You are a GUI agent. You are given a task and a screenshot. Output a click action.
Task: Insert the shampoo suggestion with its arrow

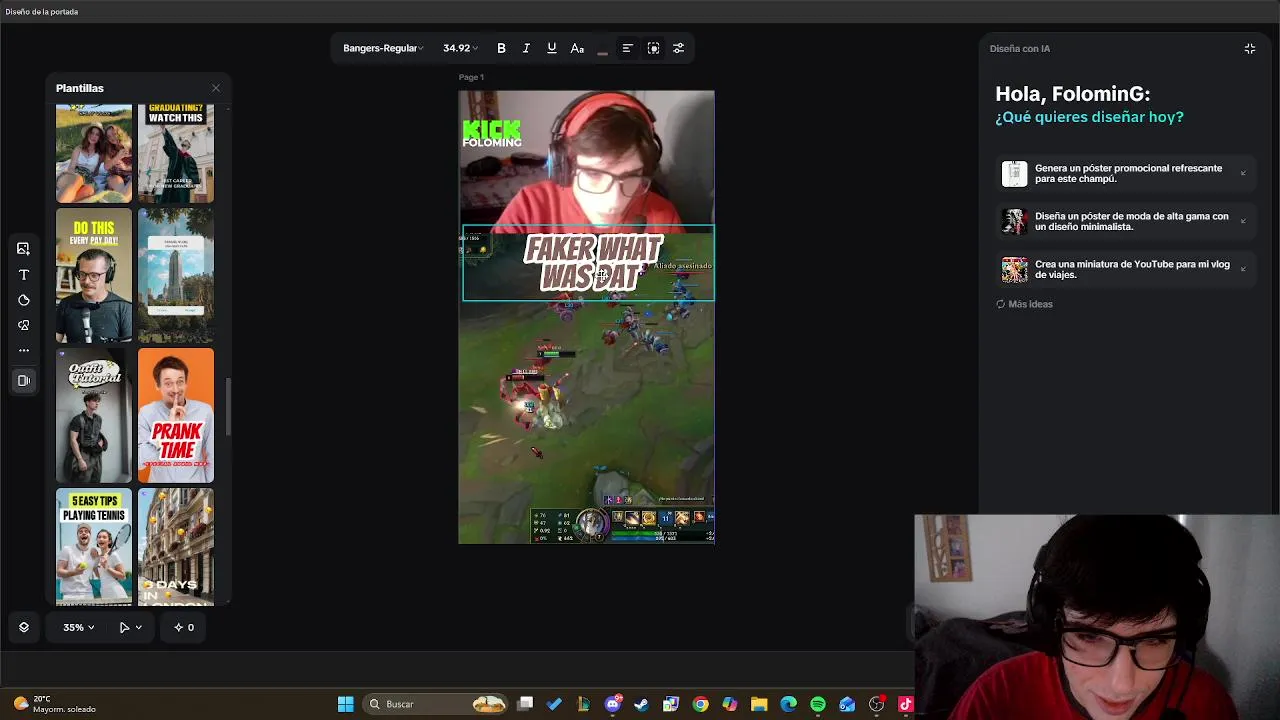[1243, 173]
